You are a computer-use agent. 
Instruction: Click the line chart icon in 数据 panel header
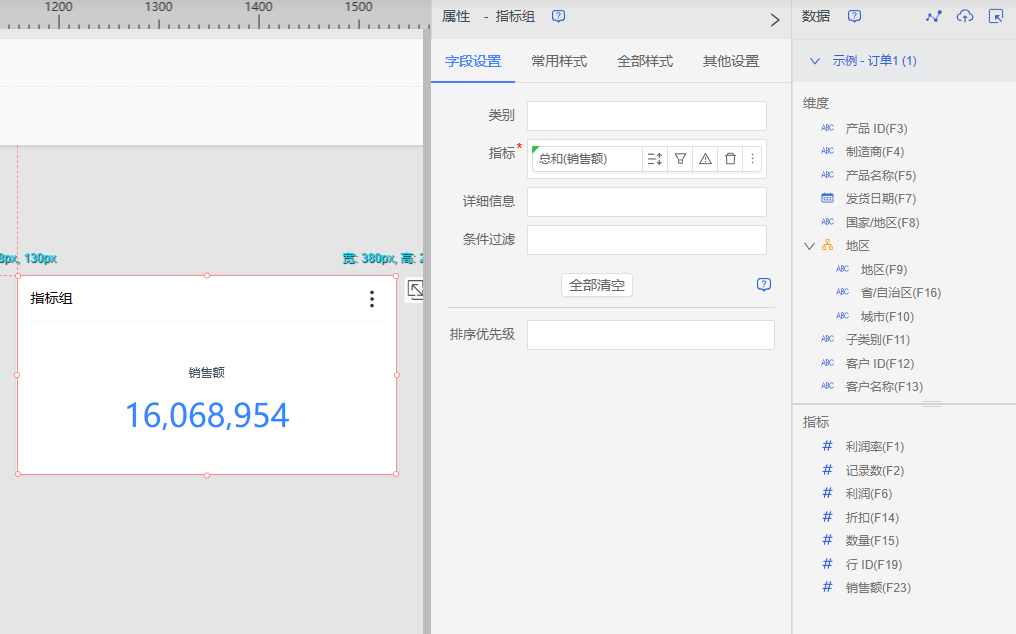click(x=934, y=17)
